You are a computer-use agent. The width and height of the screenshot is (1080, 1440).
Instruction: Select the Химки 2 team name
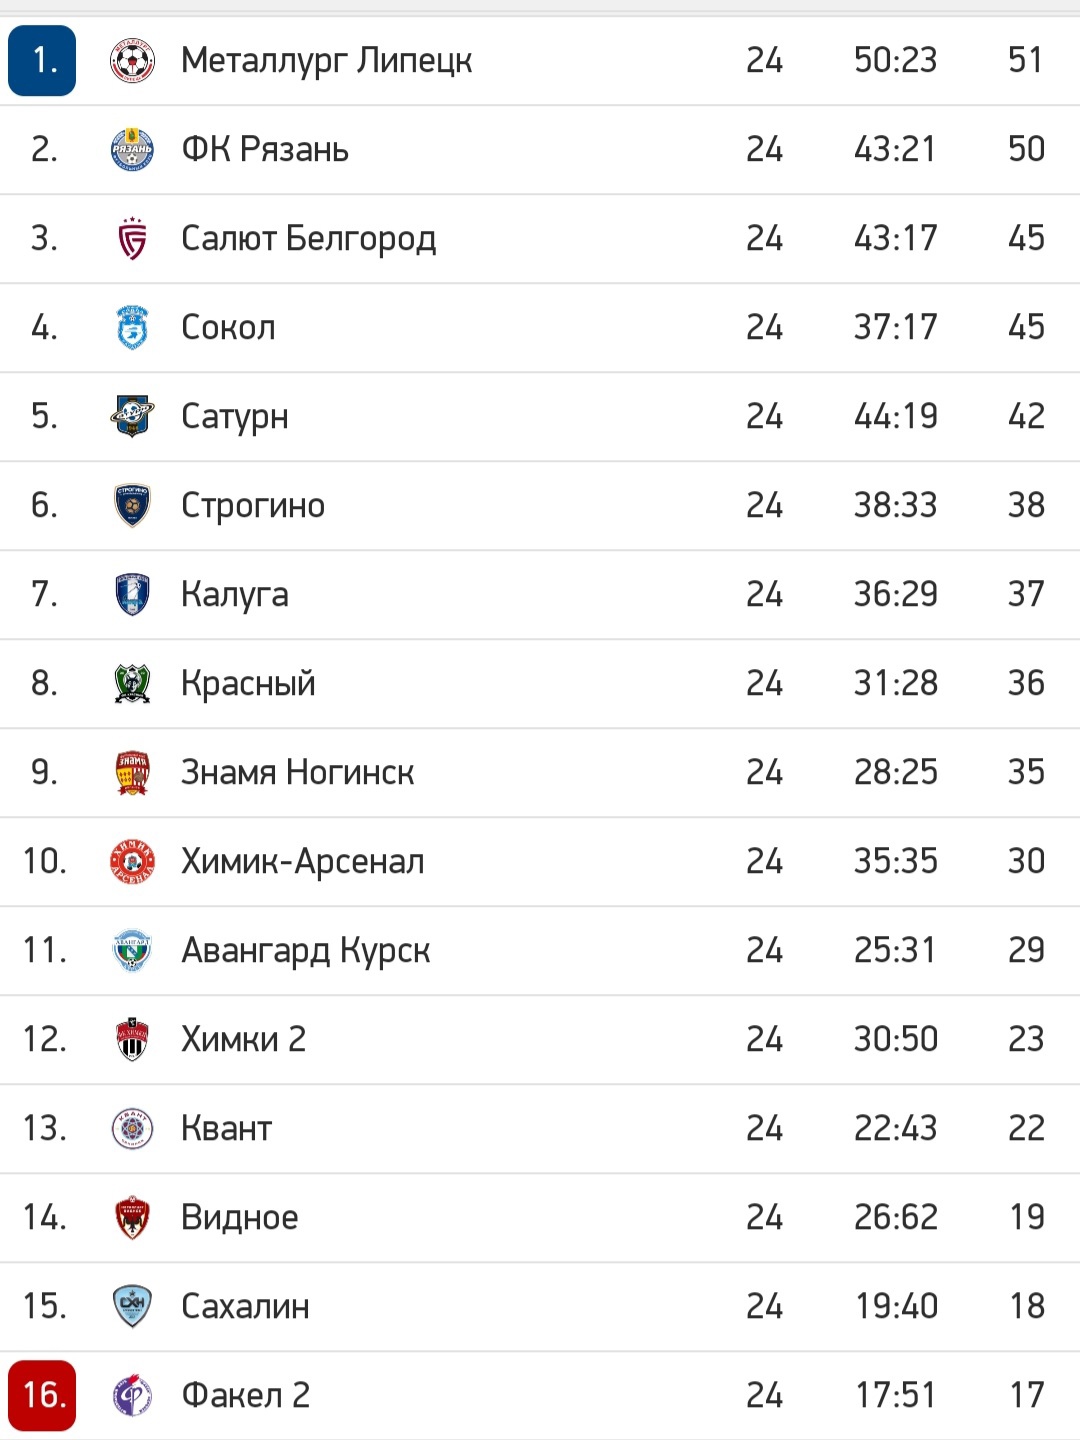[x=243, y=1040]
